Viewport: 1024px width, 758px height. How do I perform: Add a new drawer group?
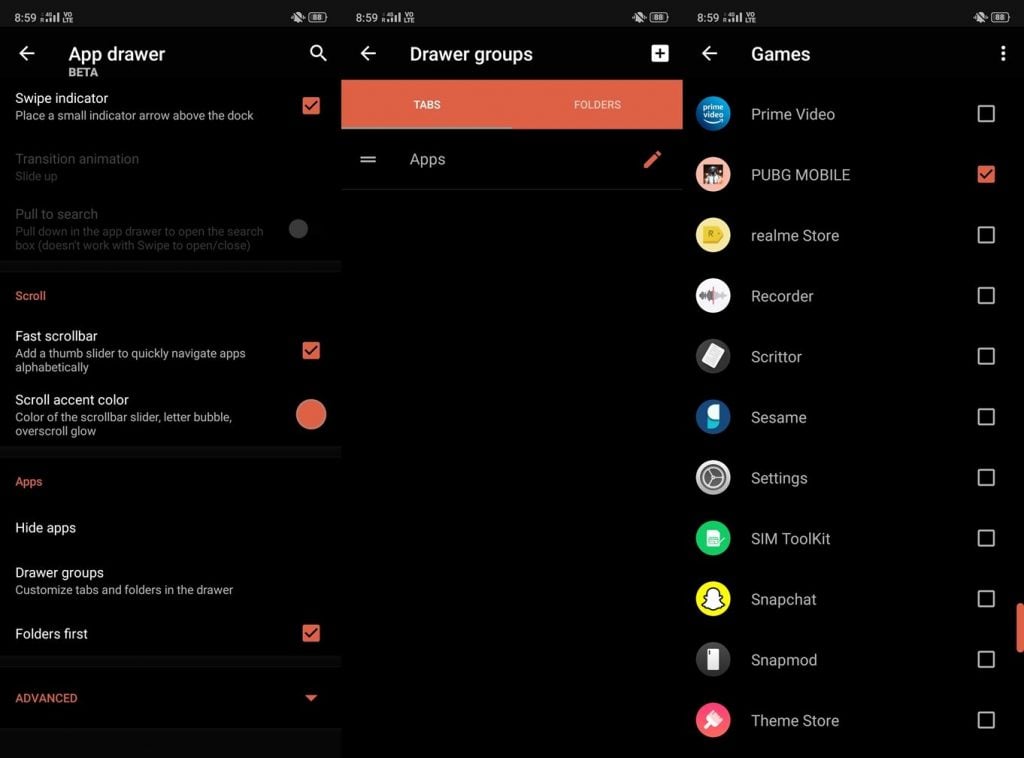tap(660, 54)
